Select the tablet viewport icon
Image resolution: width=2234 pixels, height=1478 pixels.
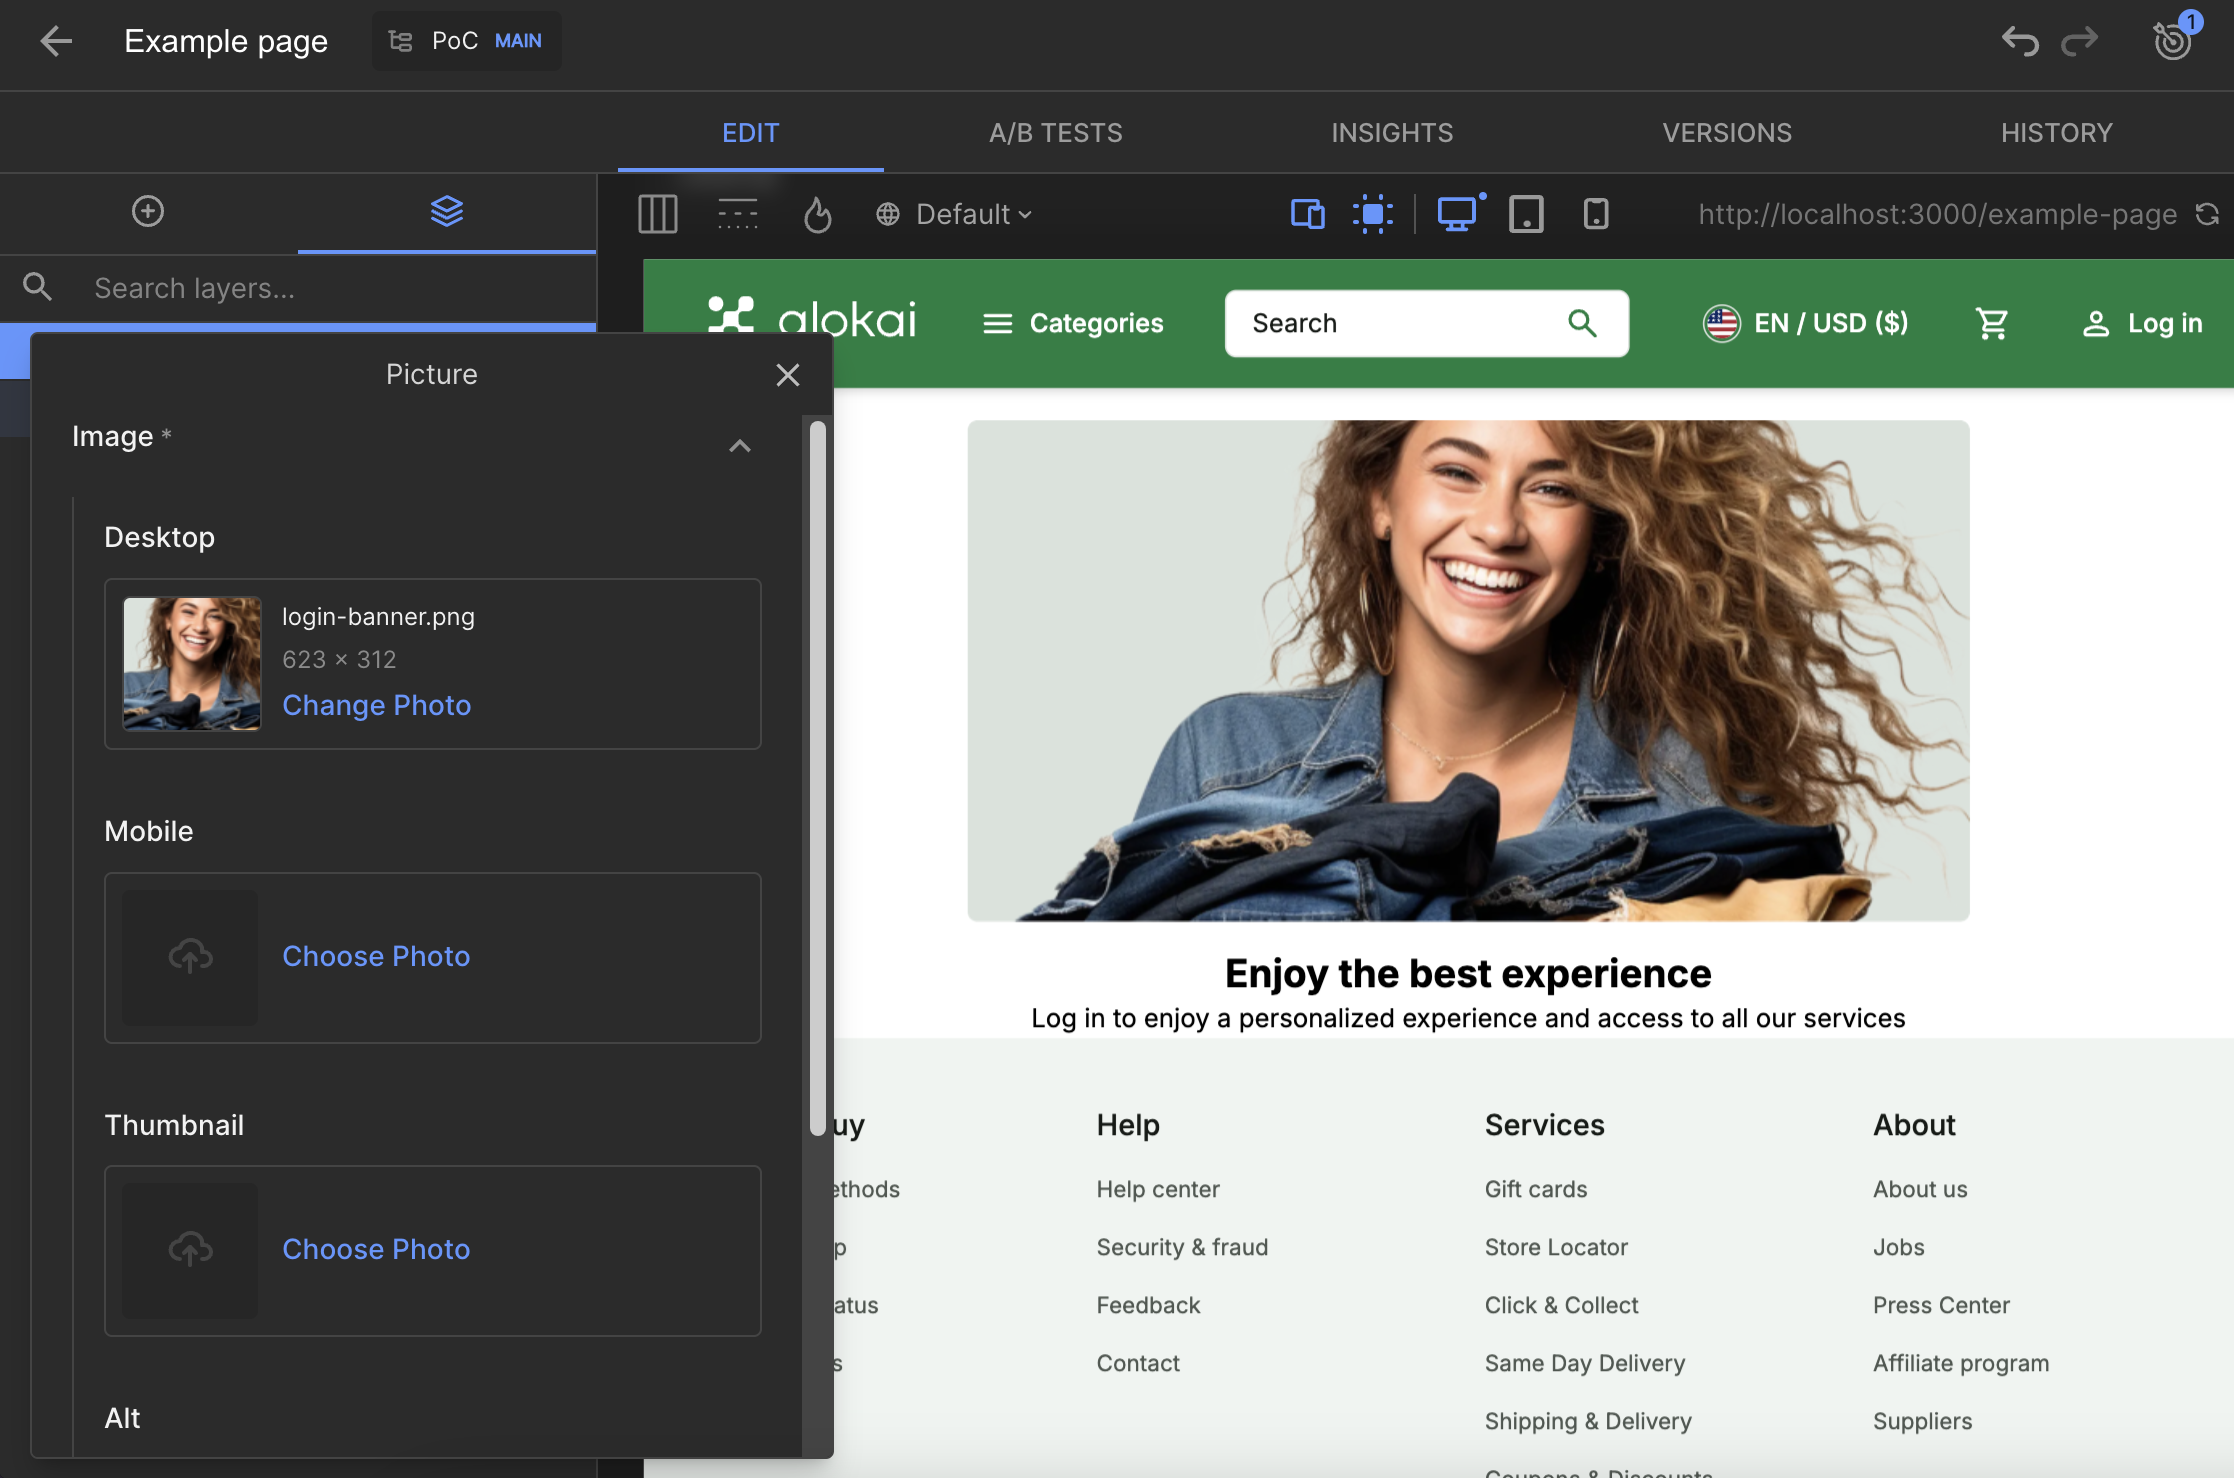coord(1526,214)
